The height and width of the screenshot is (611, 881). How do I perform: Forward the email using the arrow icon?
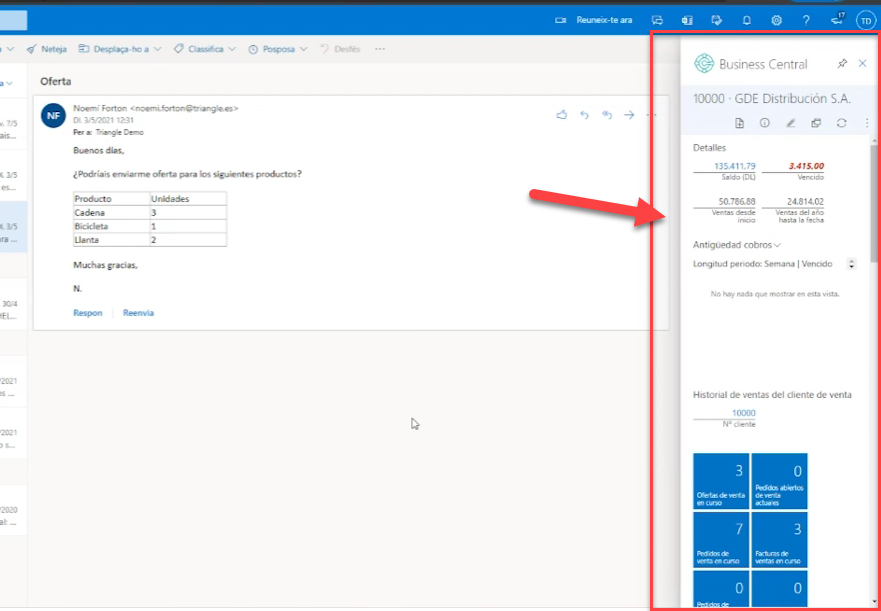tap(629, 115)
